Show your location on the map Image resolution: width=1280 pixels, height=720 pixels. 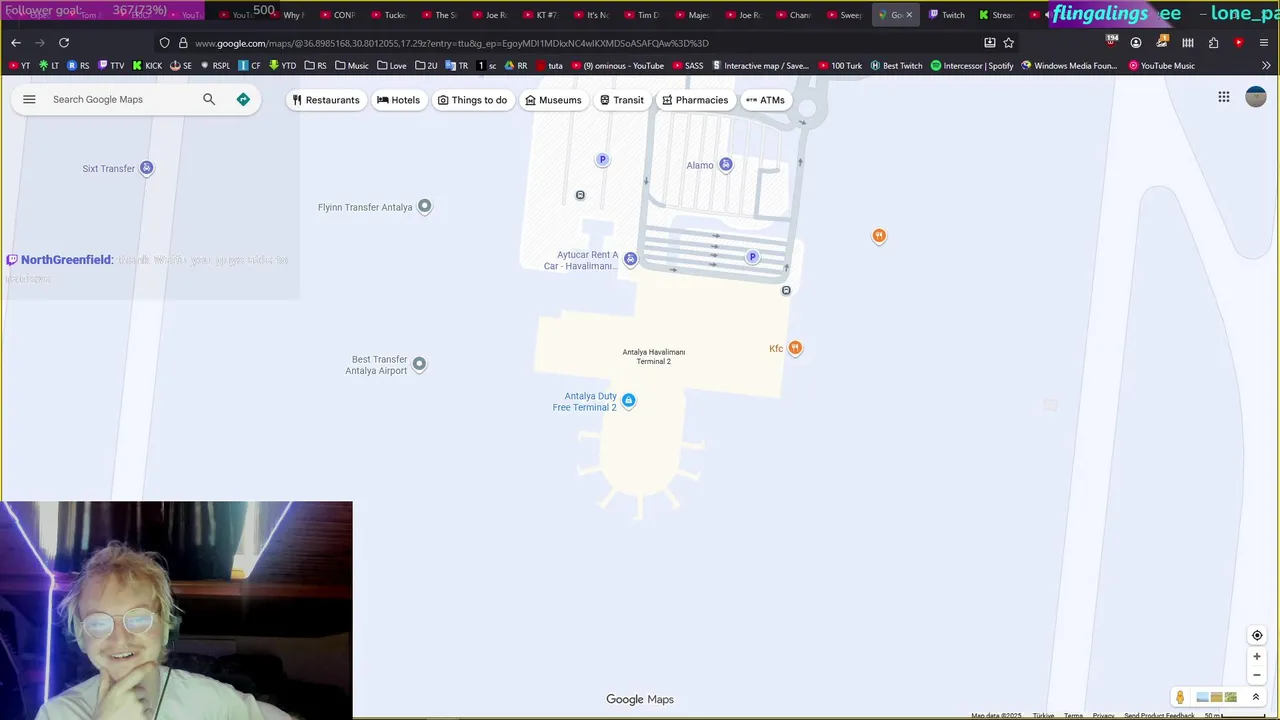(x=1257, y=635)
